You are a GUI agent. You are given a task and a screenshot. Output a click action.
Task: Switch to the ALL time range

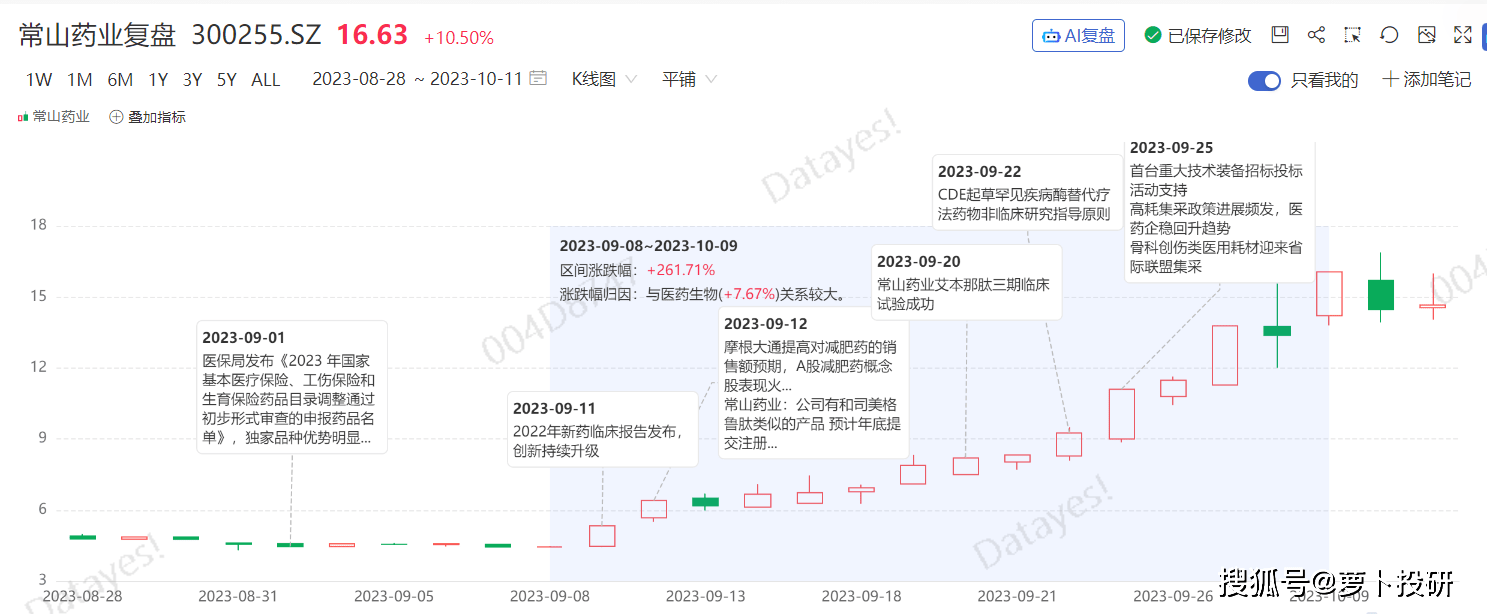[265, 80]
